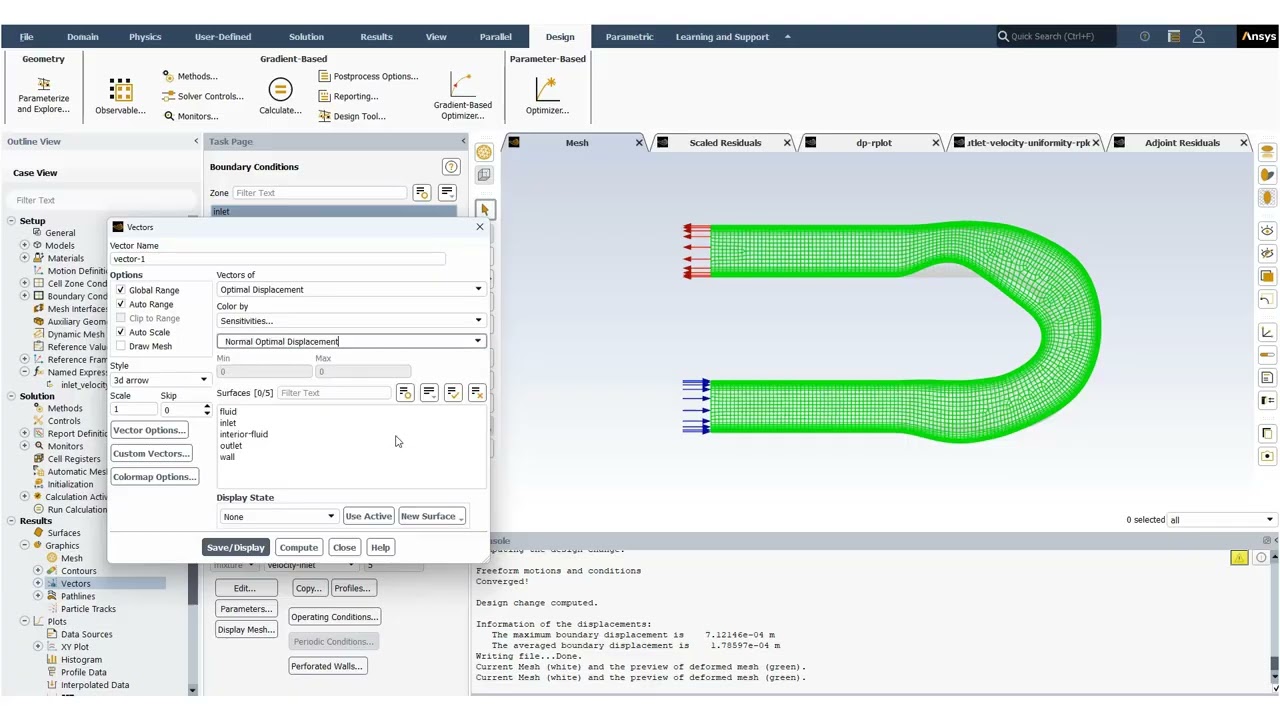The height and width of the screenshot is (720, 1280).
Task: Click Vector Name input field
Action: click(277, 259)
